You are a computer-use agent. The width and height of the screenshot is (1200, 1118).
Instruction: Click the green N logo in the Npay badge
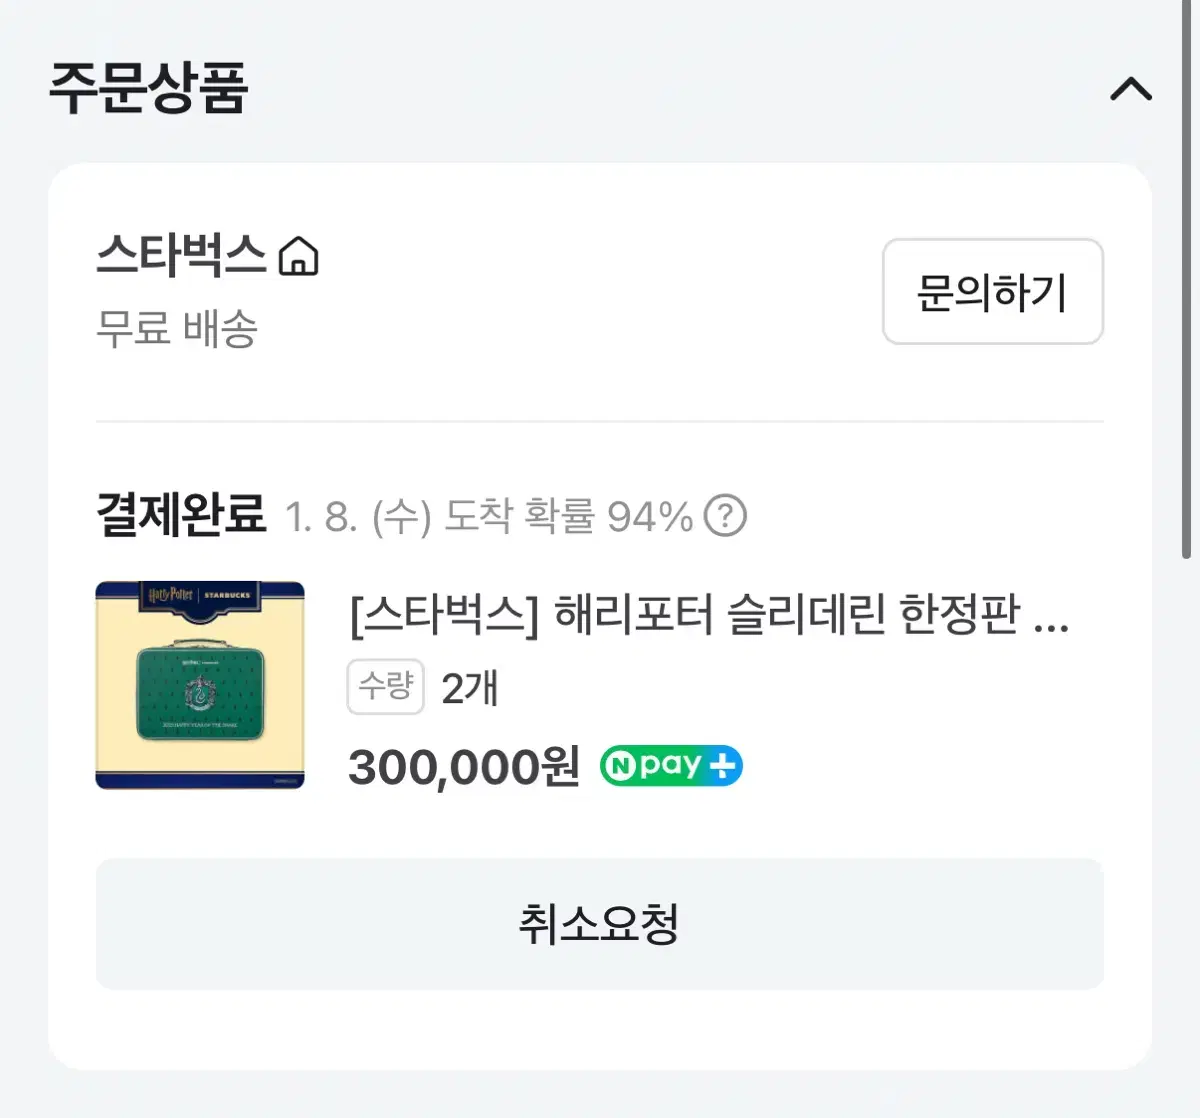[x=620, y=766]
